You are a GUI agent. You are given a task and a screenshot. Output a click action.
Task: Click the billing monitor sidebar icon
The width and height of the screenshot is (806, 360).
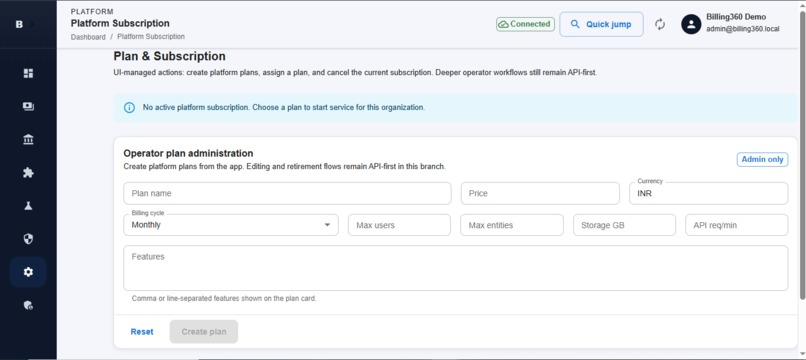tap(28, 106)
